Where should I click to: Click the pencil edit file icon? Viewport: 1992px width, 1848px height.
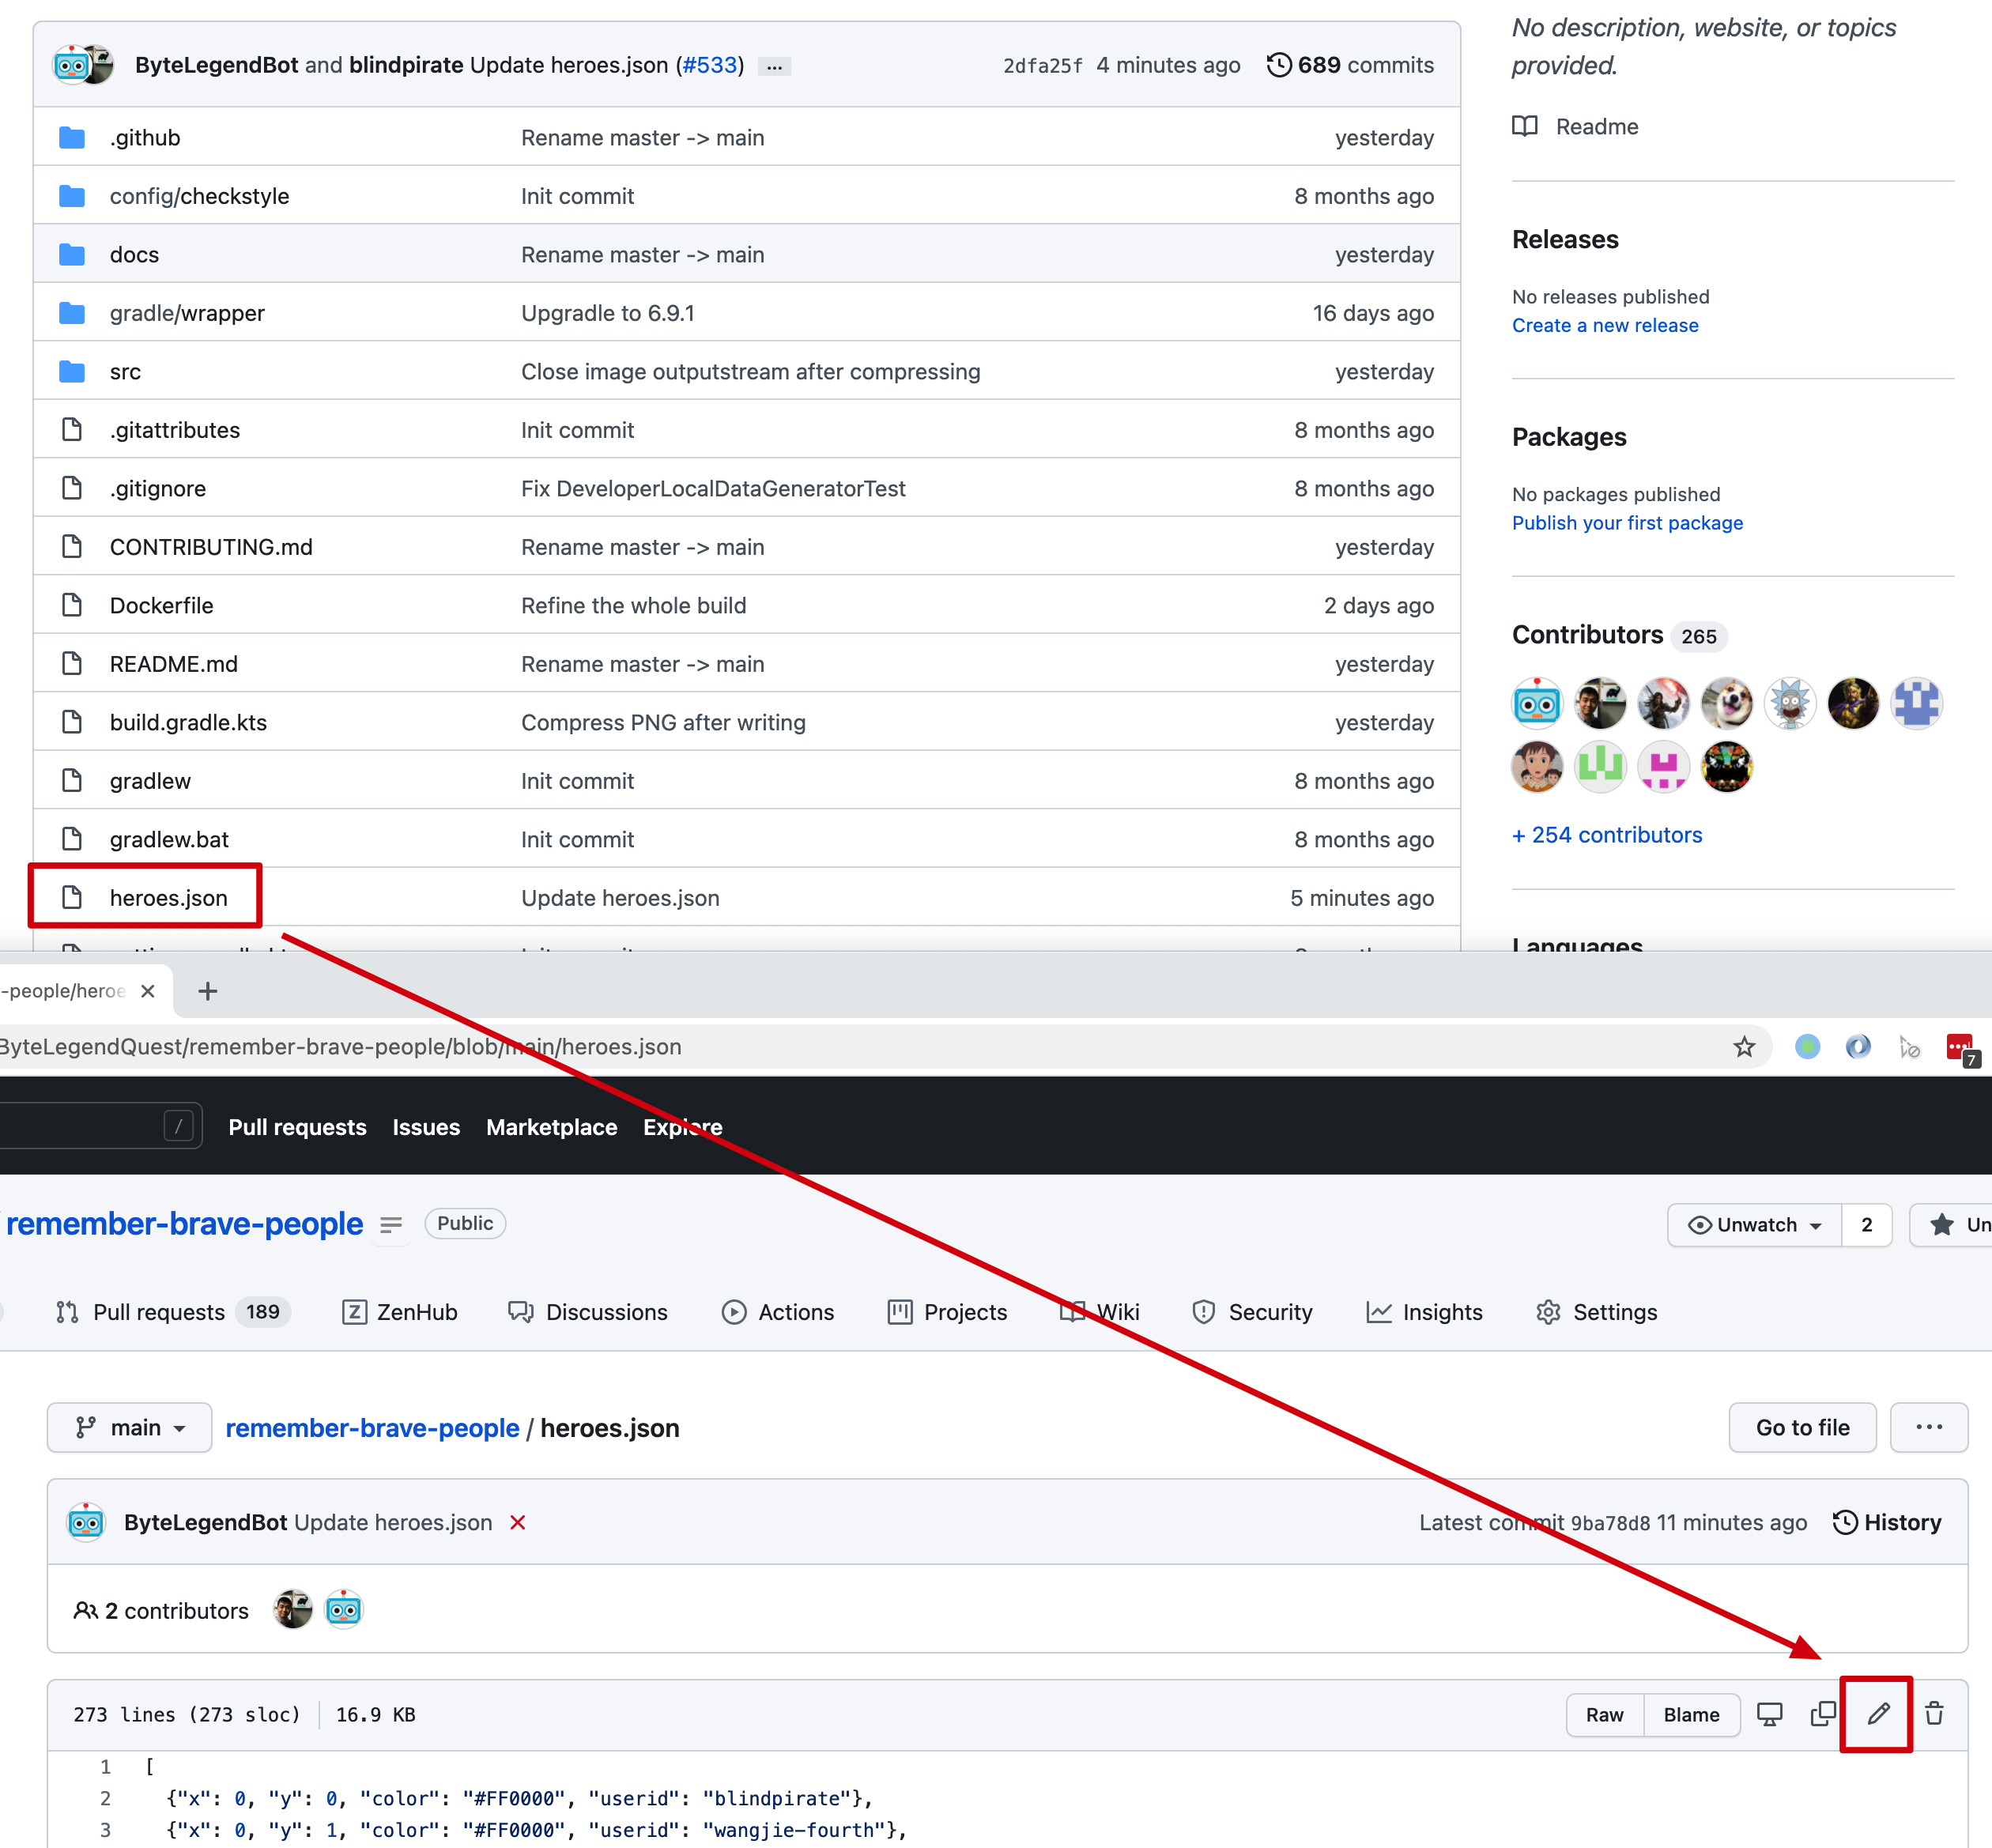click(x=1878, y=1714)
